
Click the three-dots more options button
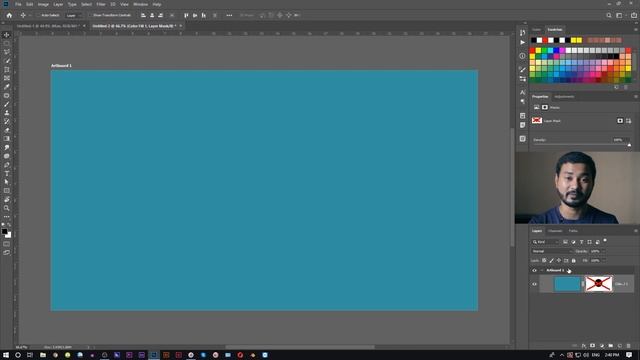(229, 15)
